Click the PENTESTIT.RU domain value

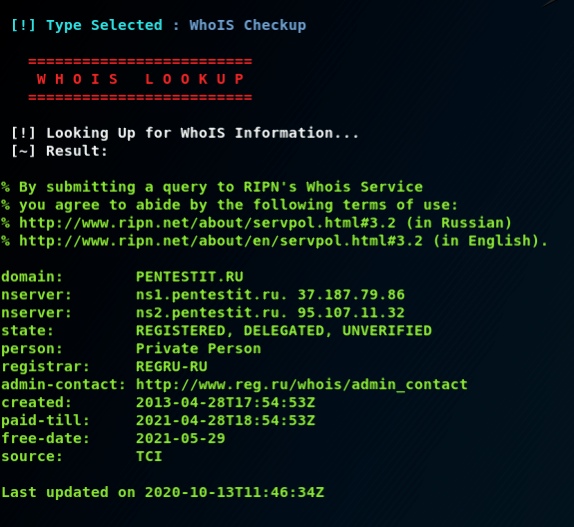pyautogui.click(x=190, y=277)
